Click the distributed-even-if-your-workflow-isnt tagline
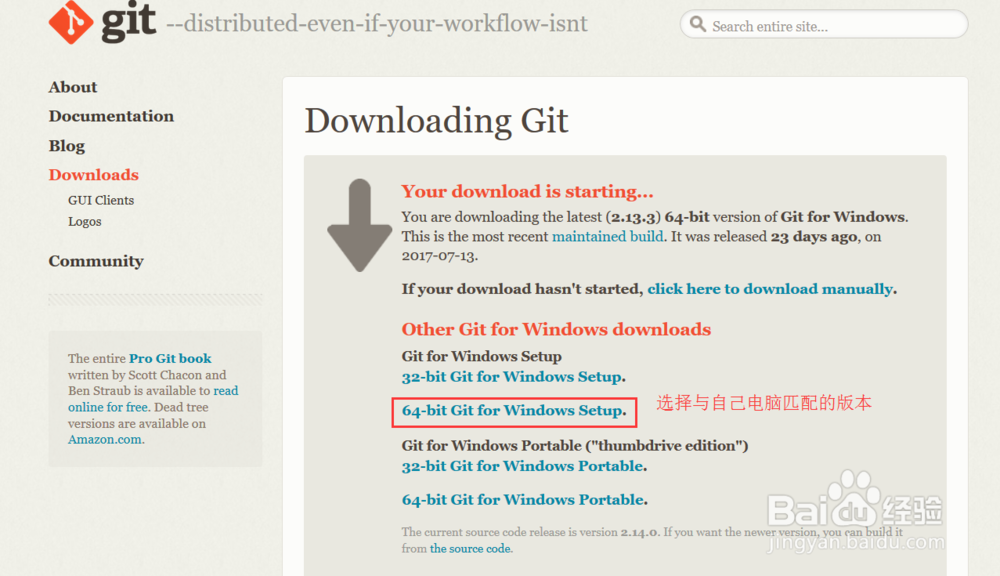1000x576 pixels. 377,24
